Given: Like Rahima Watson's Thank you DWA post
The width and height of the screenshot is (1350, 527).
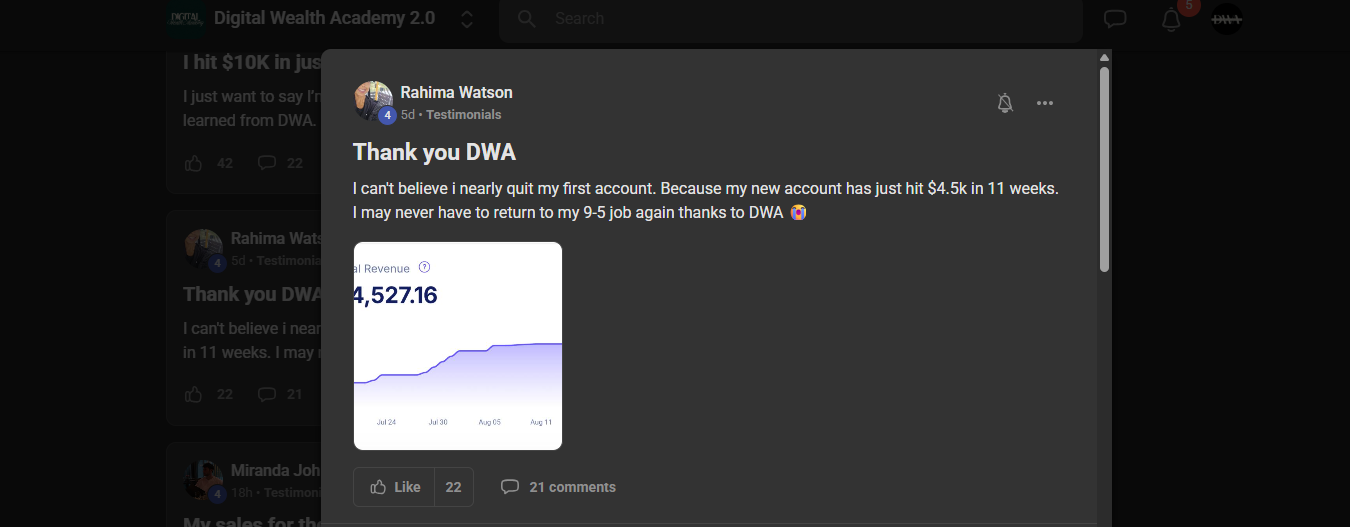Looking at the screenshot, I should (x=394, y=487).
